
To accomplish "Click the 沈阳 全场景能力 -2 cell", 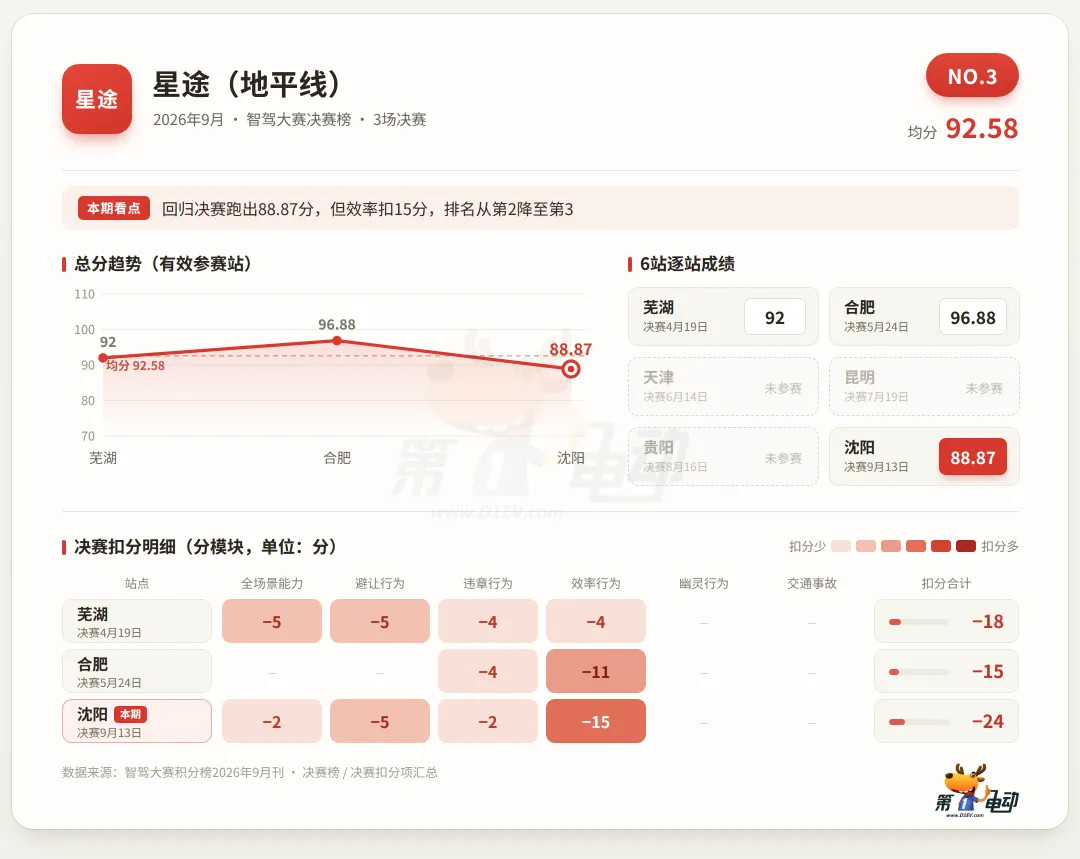I will (x=272, y=721).
